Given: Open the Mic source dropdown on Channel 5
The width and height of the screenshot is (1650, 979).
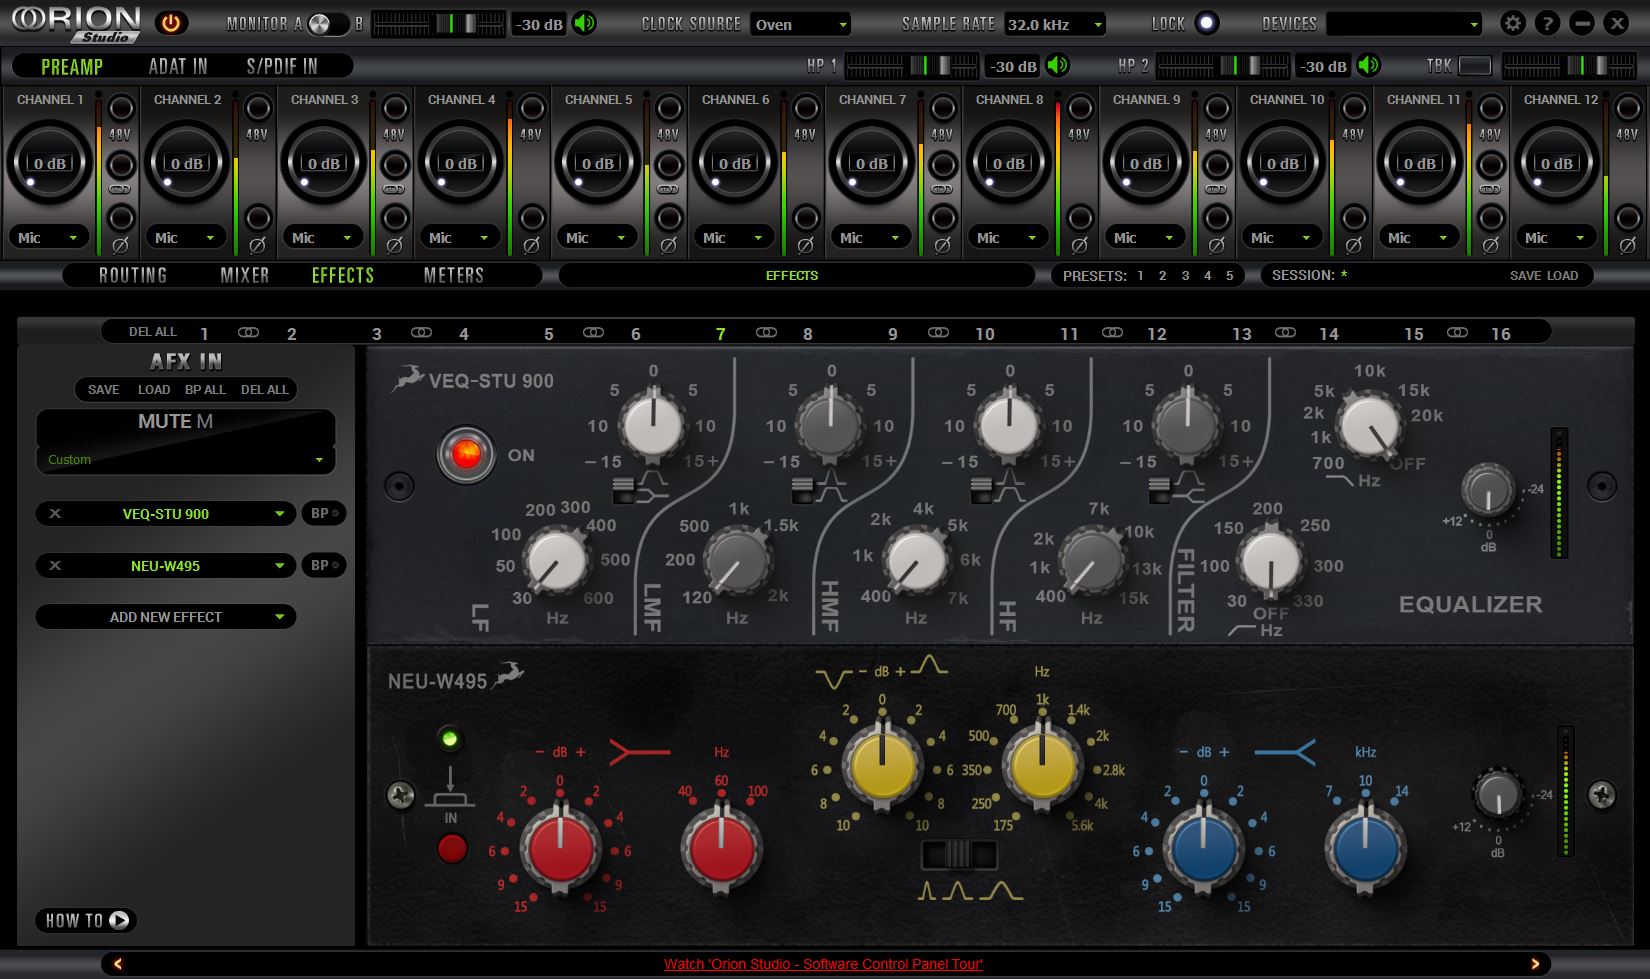Looking at the screenshot, I should click(x=595, y=237).
